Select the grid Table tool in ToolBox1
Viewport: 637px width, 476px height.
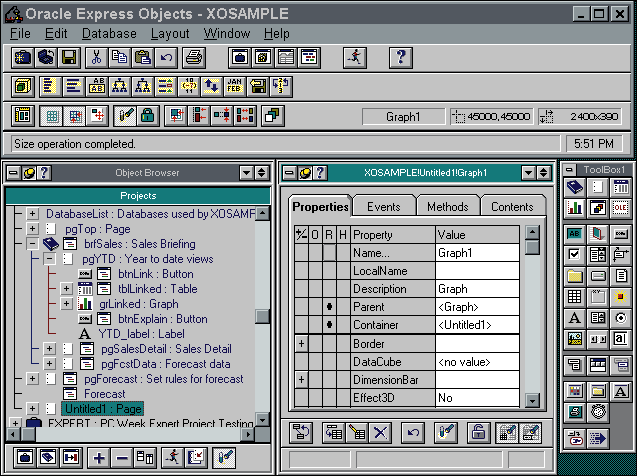click(574, 296)
